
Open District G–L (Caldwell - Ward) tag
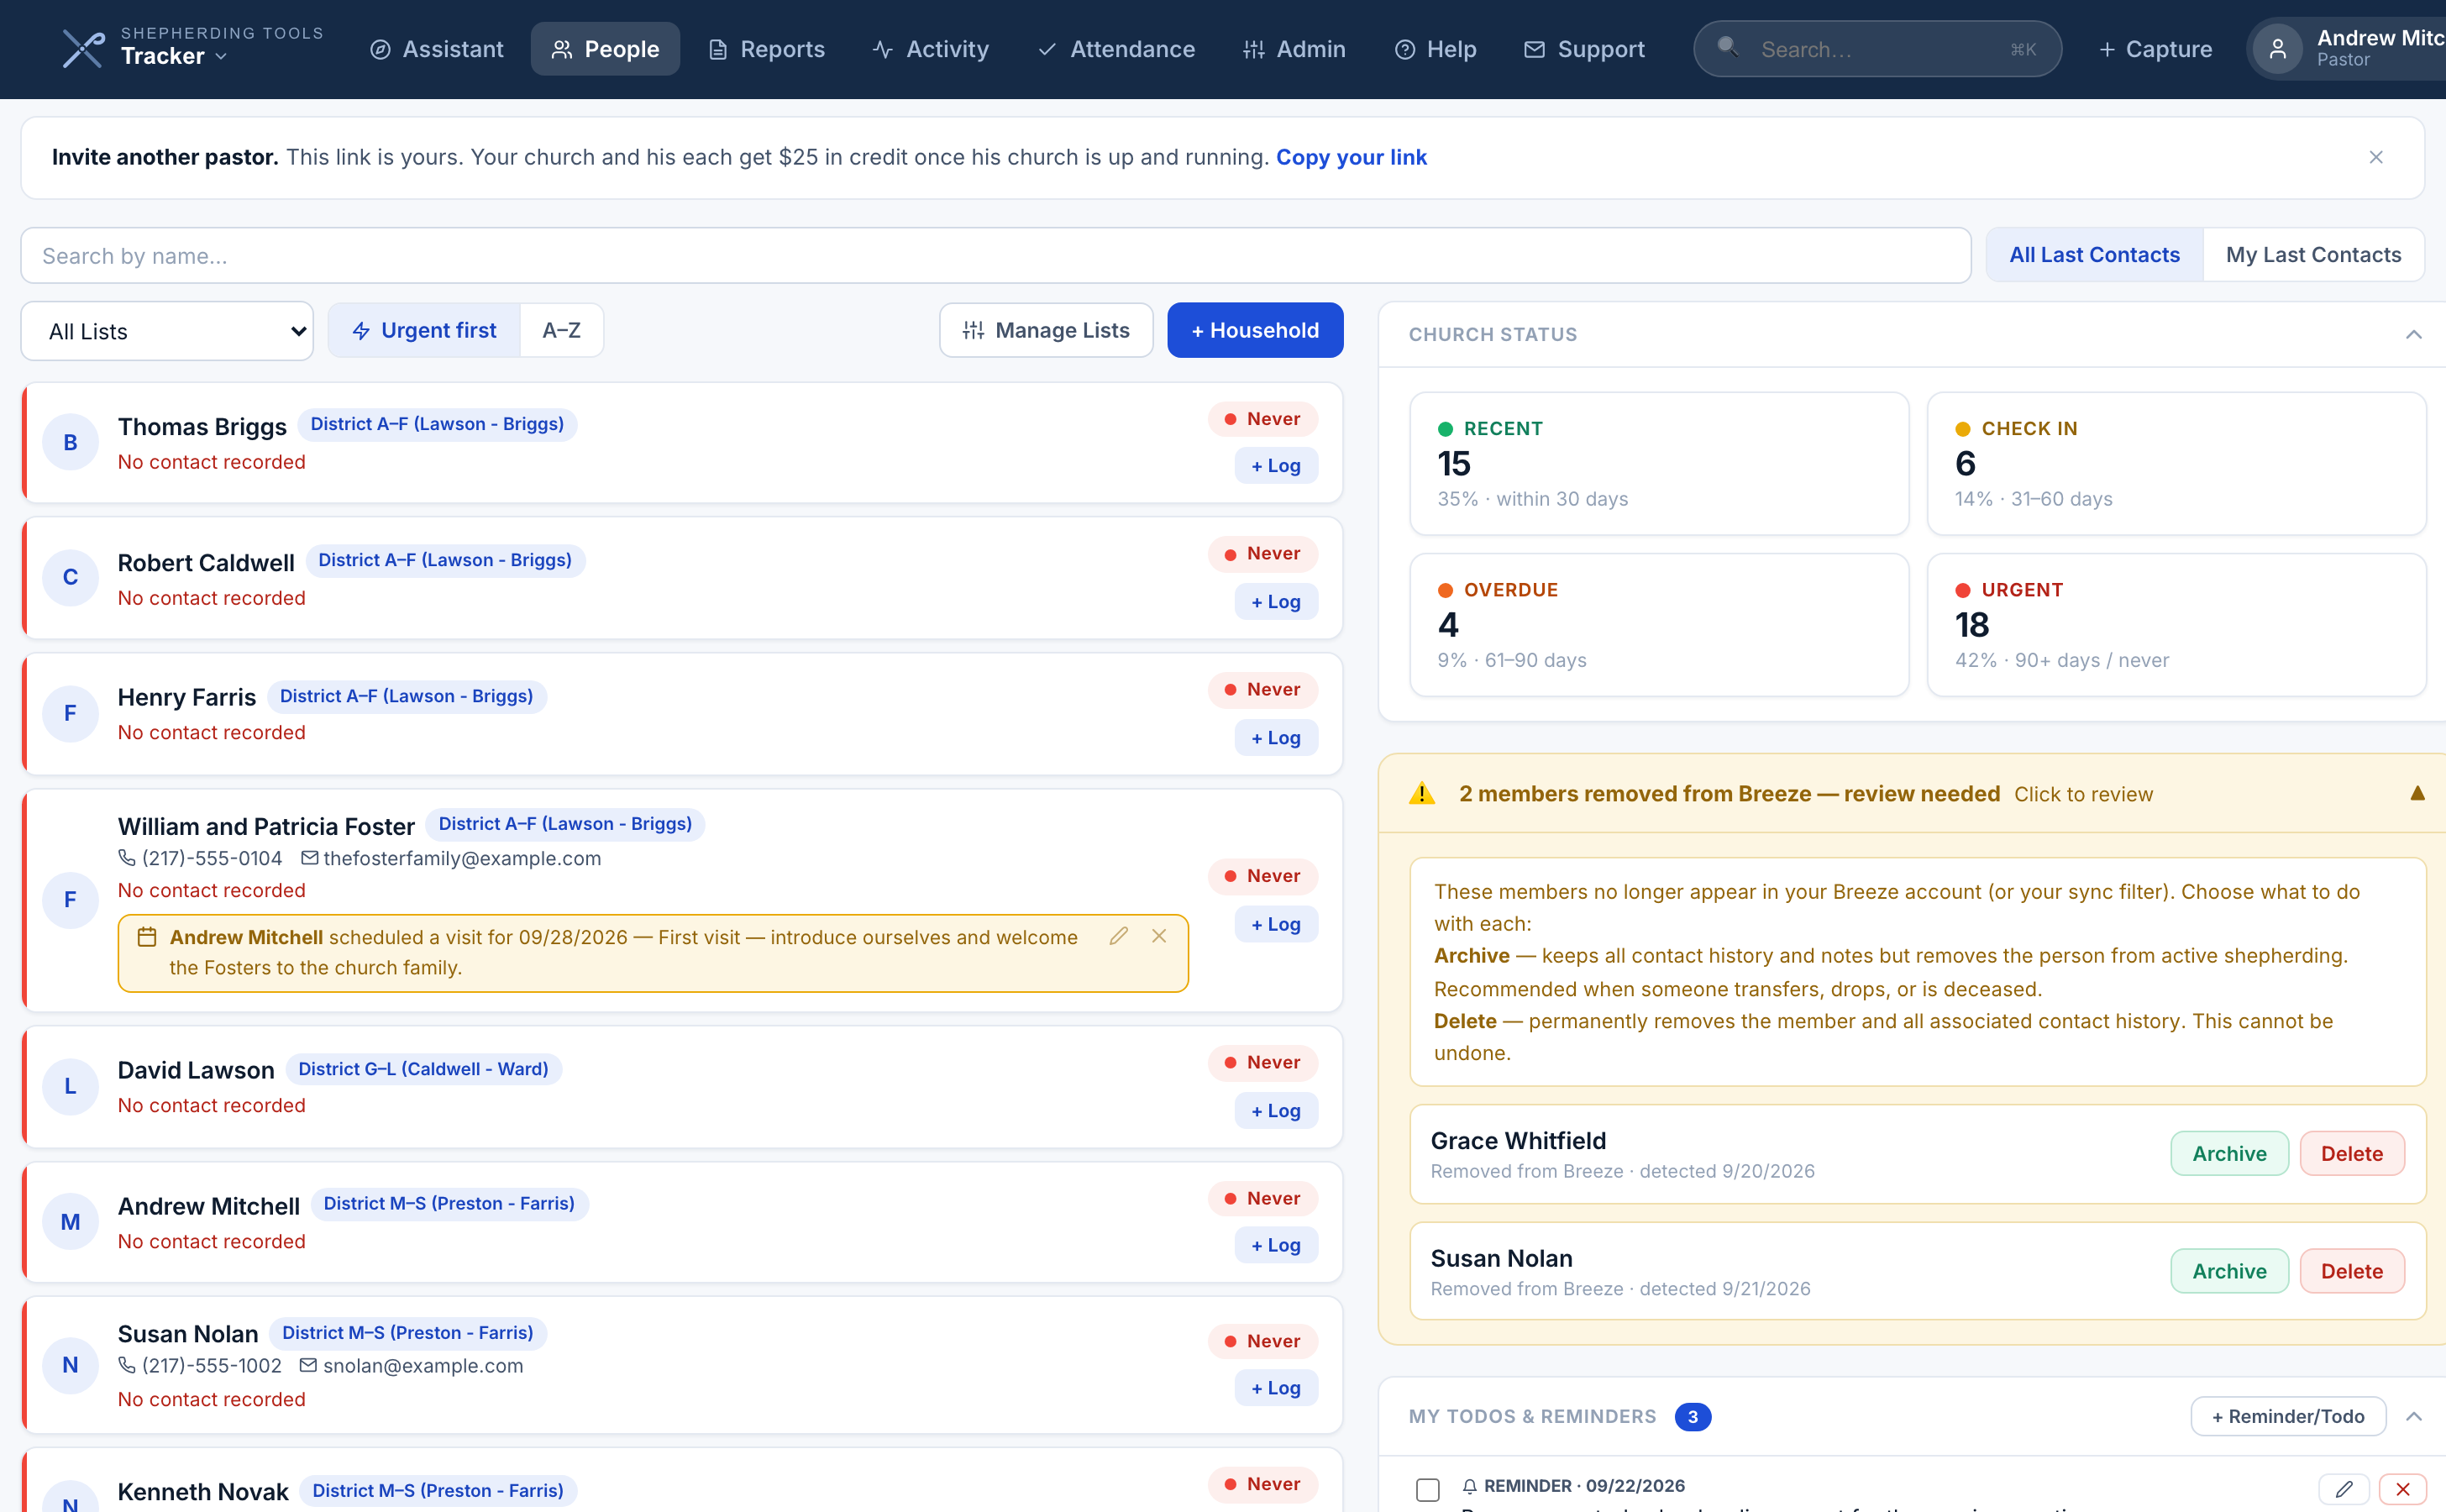423,1069
